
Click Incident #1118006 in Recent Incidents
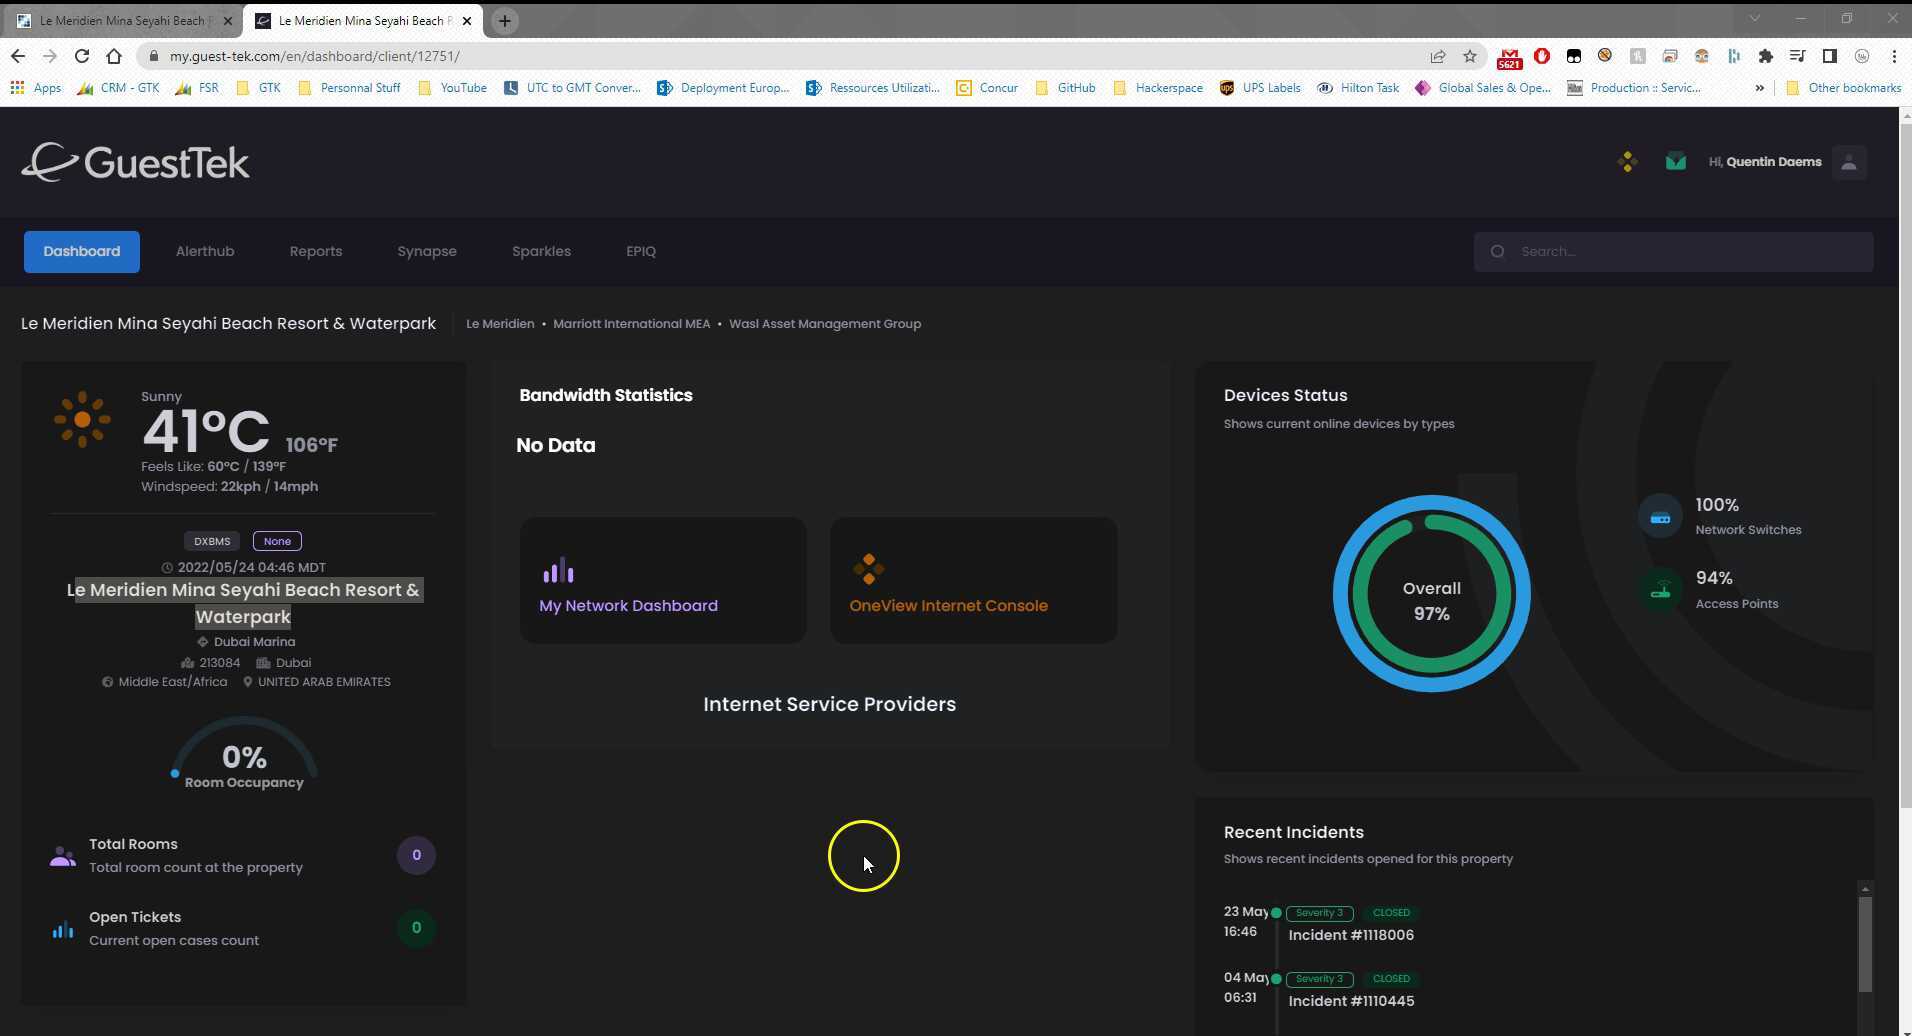(x=1351, y=934)
